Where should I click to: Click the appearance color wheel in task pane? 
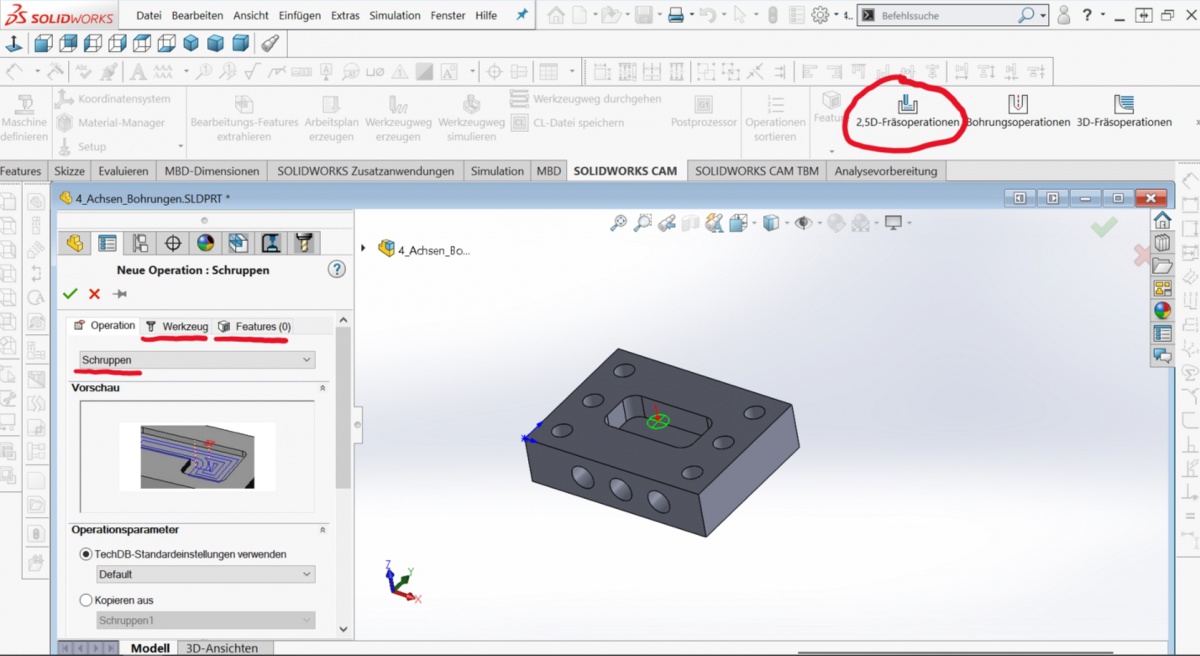tap(1162, 311)
